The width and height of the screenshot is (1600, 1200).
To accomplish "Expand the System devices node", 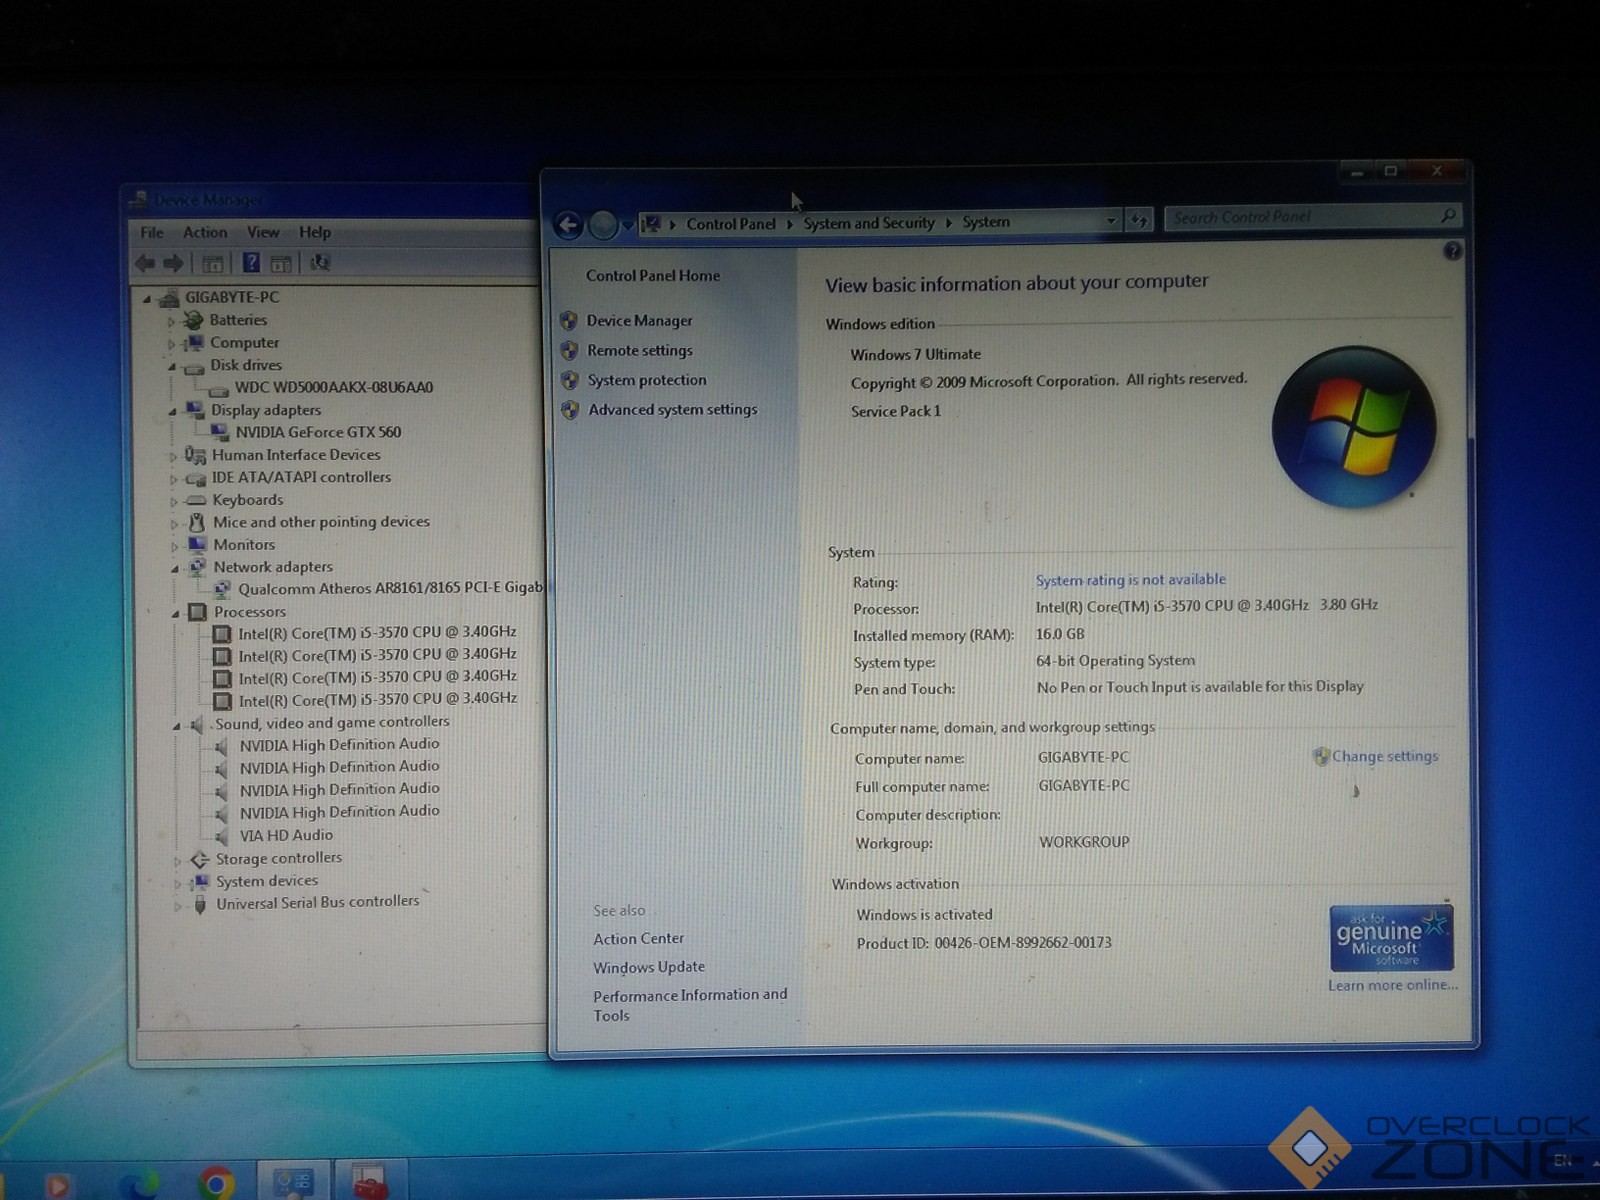I will point(178,883).
